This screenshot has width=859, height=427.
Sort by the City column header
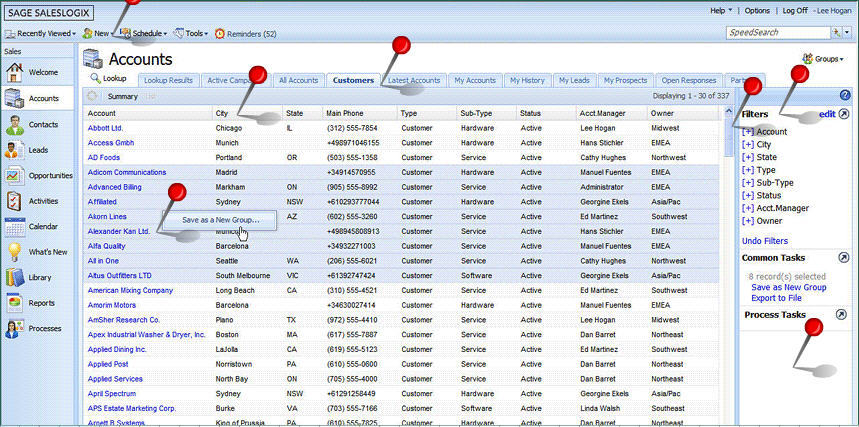tap(248, 113)
